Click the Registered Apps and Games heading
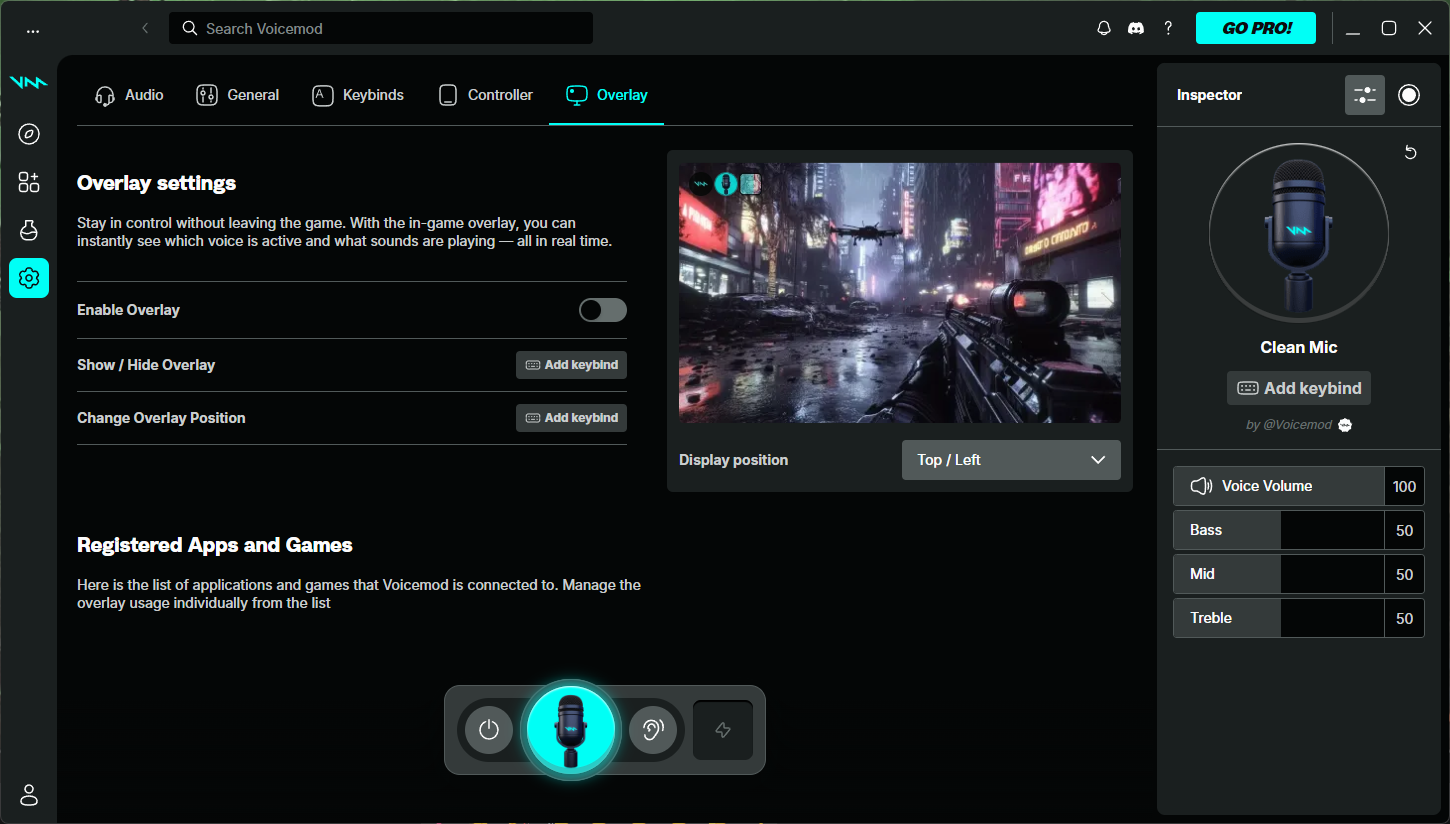 click(215, 545)
